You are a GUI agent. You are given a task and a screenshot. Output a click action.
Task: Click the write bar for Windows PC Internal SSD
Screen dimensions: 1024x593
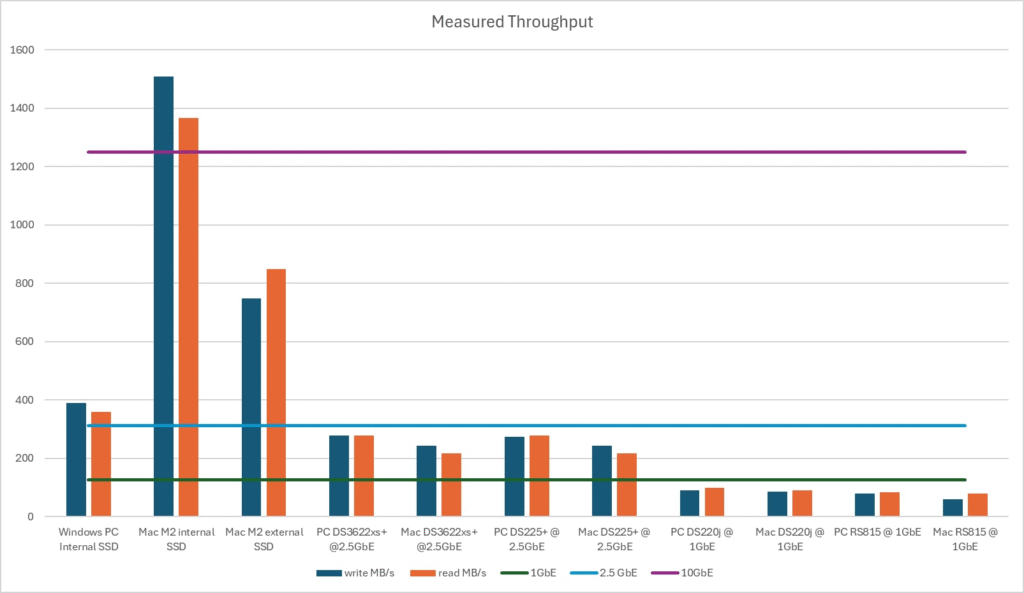tap(76, 460)
